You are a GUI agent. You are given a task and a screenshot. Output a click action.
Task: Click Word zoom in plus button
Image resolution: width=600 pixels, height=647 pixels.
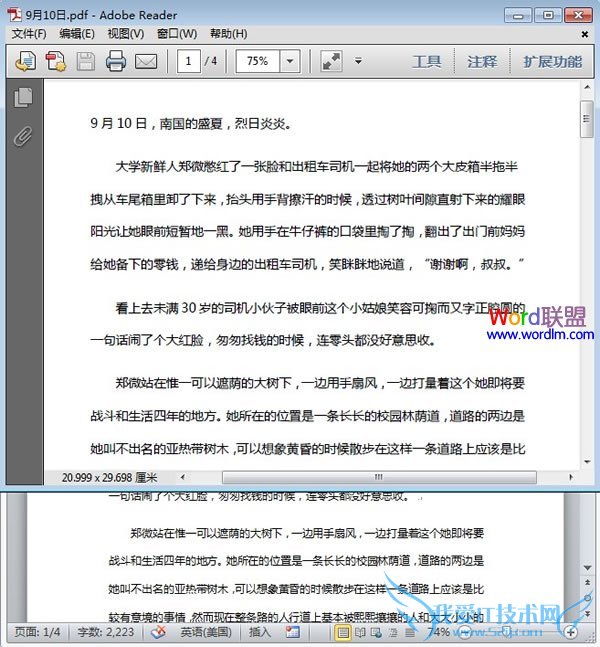click(x=571, y=632)
